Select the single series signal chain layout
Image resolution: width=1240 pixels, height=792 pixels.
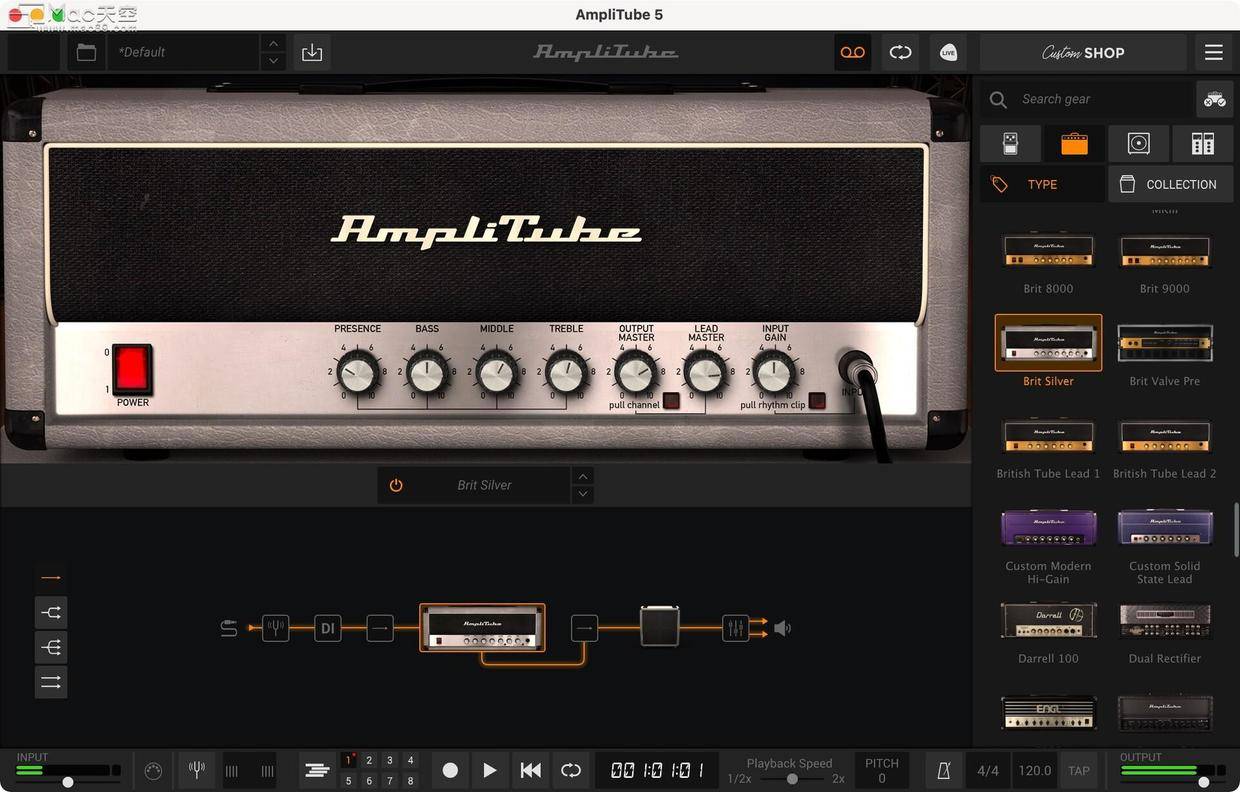[x=51, y=577]
